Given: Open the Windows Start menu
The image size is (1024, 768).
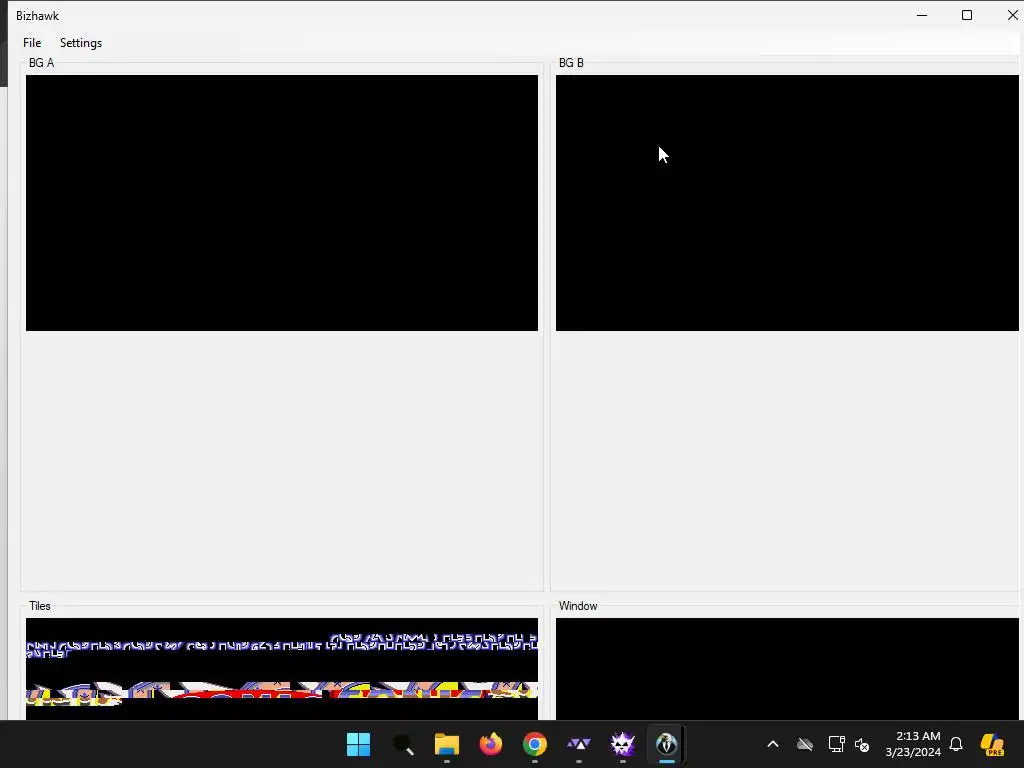Looking at the screenshot, I should click(359, 744).
